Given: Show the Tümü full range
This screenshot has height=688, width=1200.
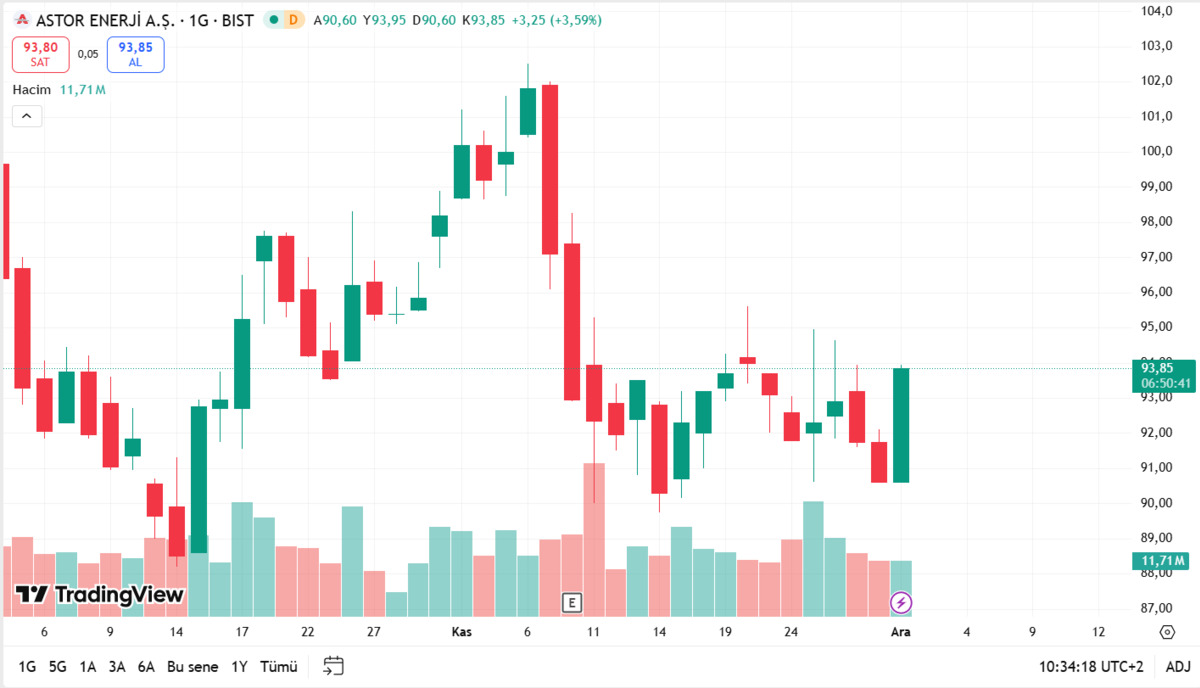Looking at the screenshot, I should click(x=277, y=666).
